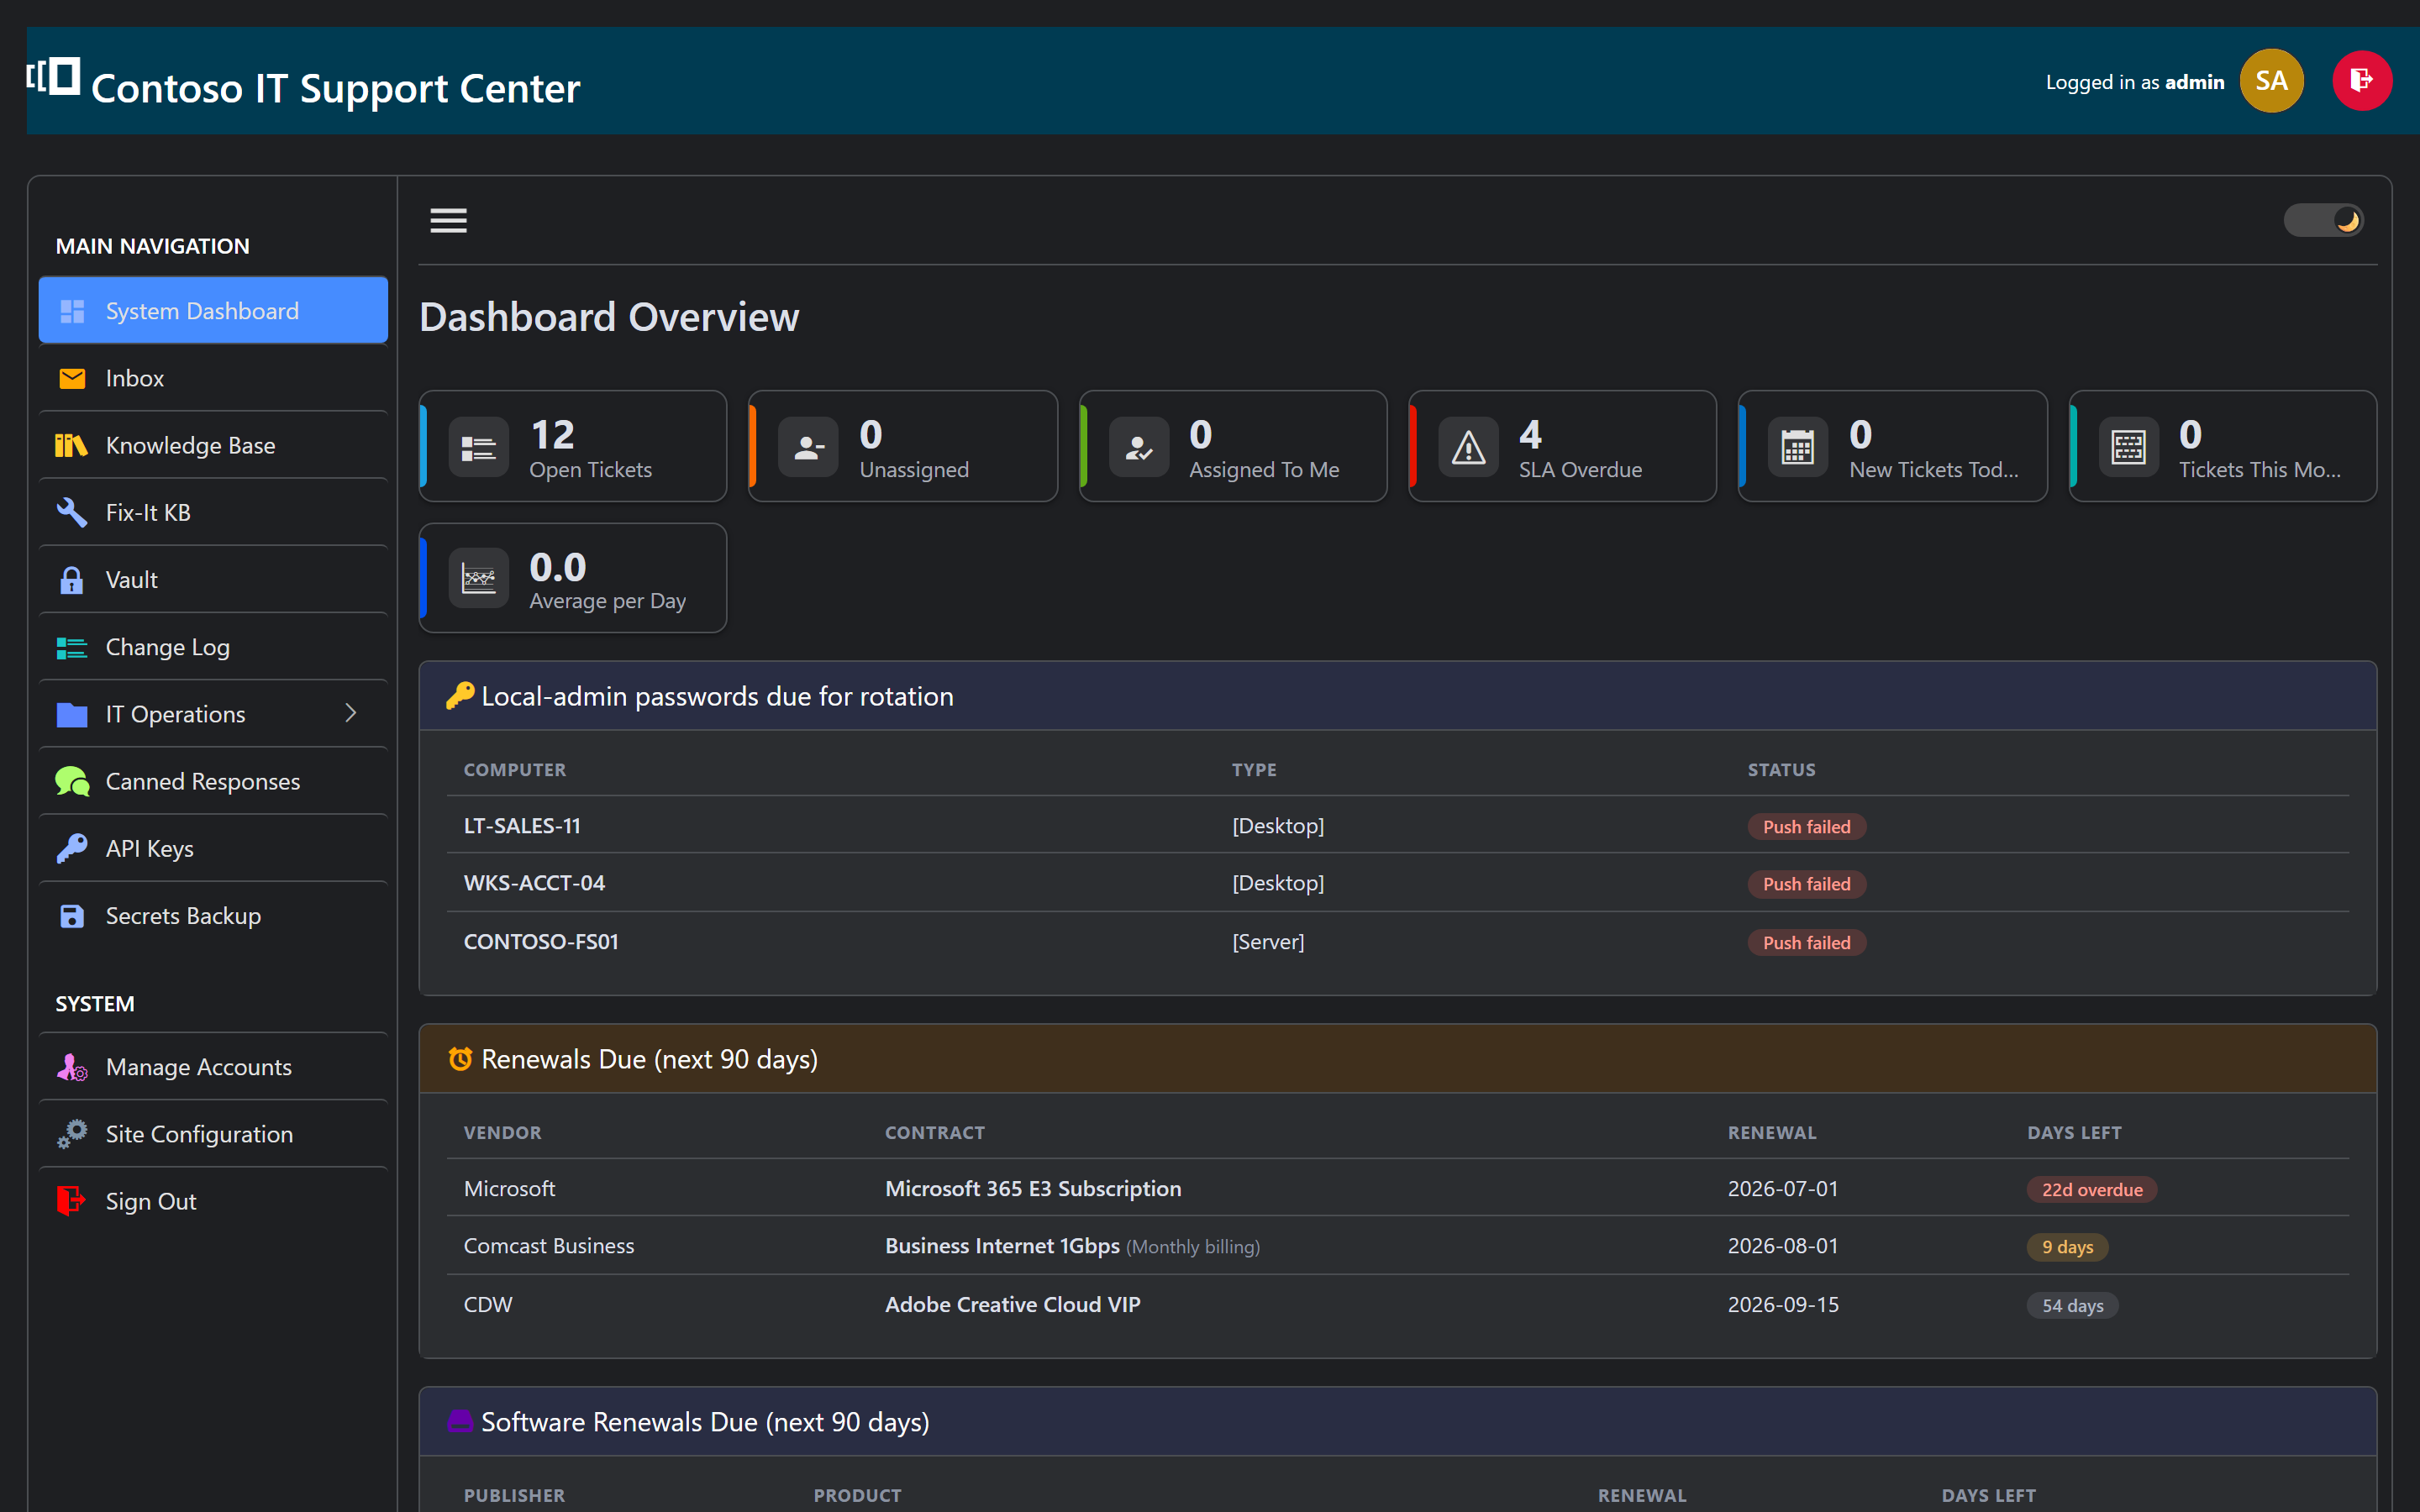Click the System Dashboard grid icon
The image size is (2420, 1512).
pos(72,311)
